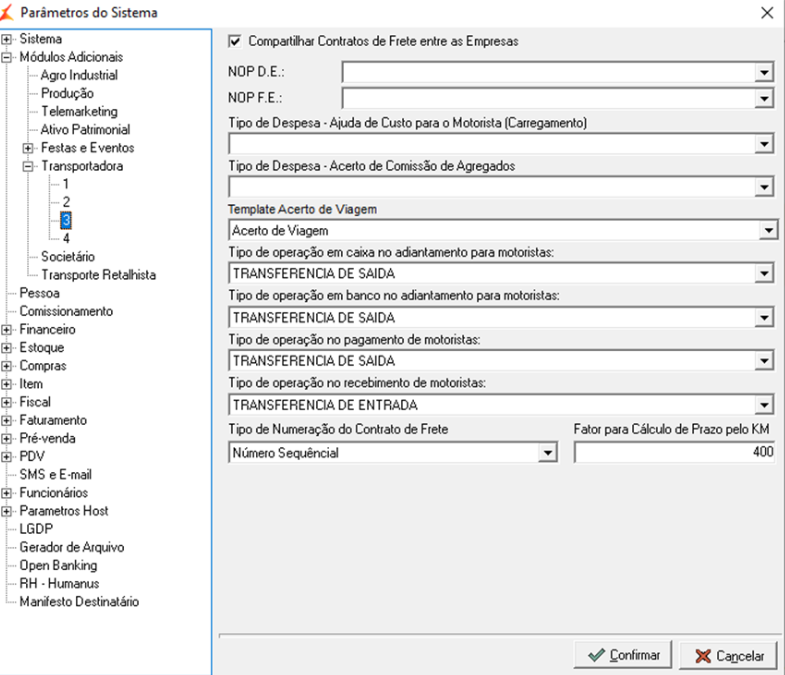Select Ativo Patrimonial in the tree
This screenshot has width=785, height=675.
tap(85, 130)
